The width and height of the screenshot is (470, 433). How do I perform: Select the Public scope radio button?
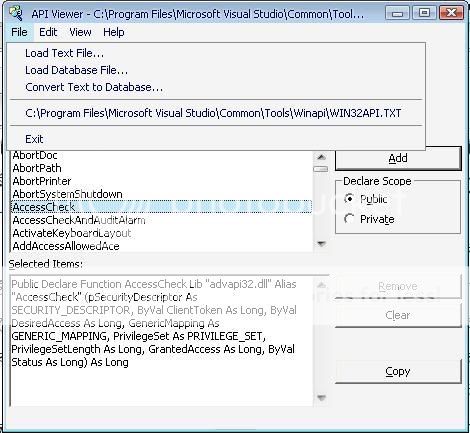(349, 199)
